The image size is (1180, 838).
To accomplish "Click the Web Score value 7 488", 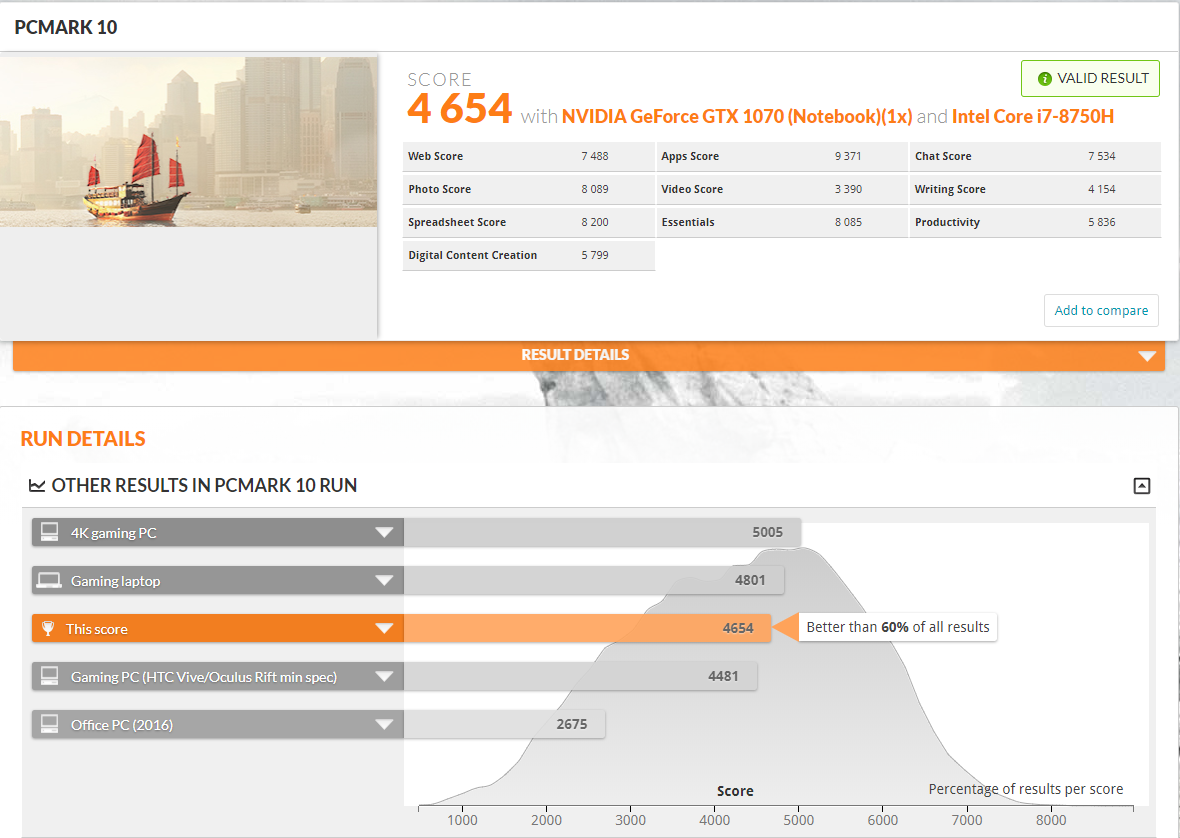I will pyautogui.click(x=595, y=156).
